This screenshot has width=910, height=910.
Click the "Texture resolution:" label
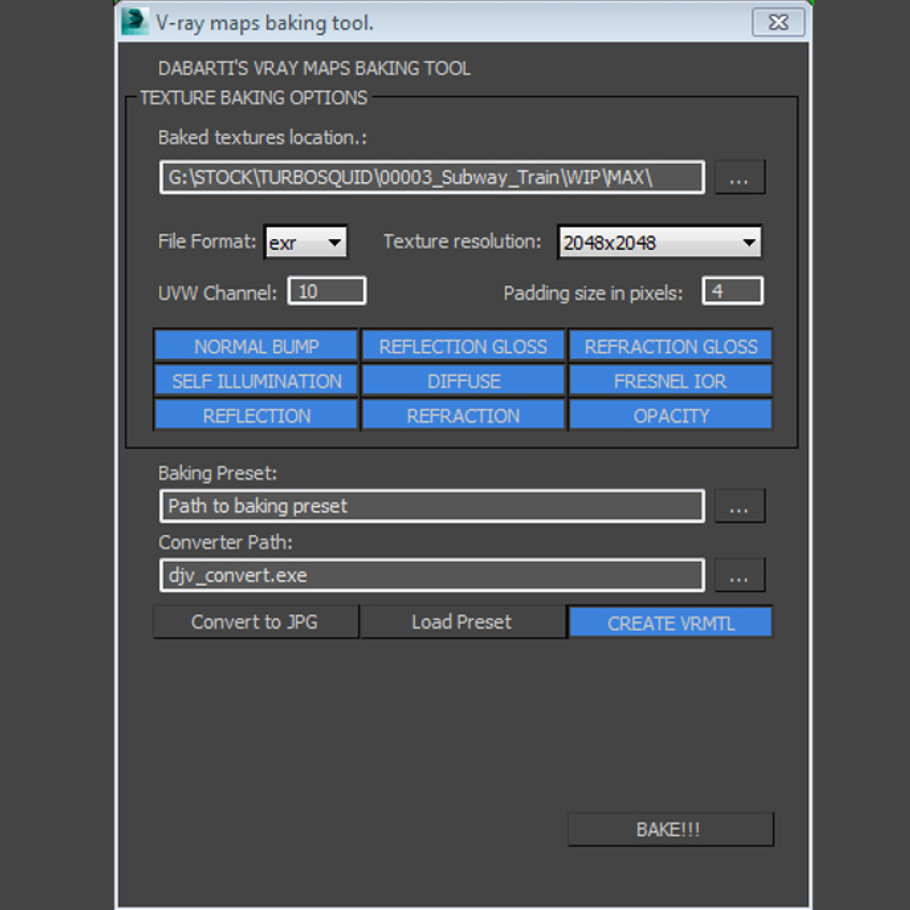pos(462,241)
